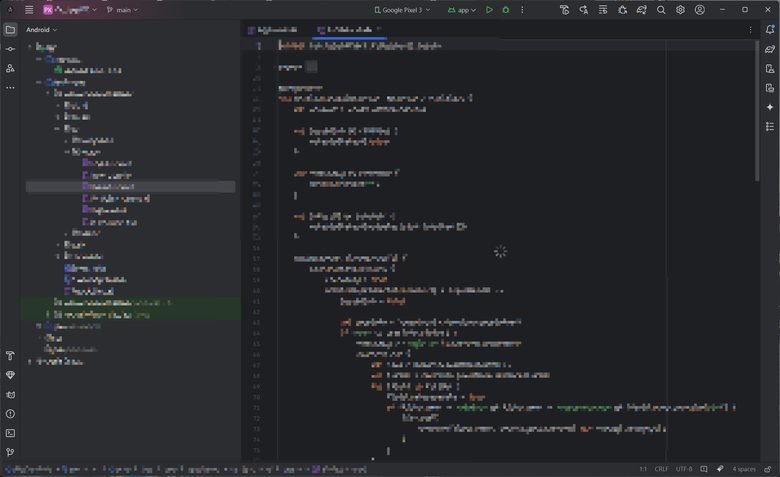
Task: Collapse the top root node in project tree
Action: [30, 47]
